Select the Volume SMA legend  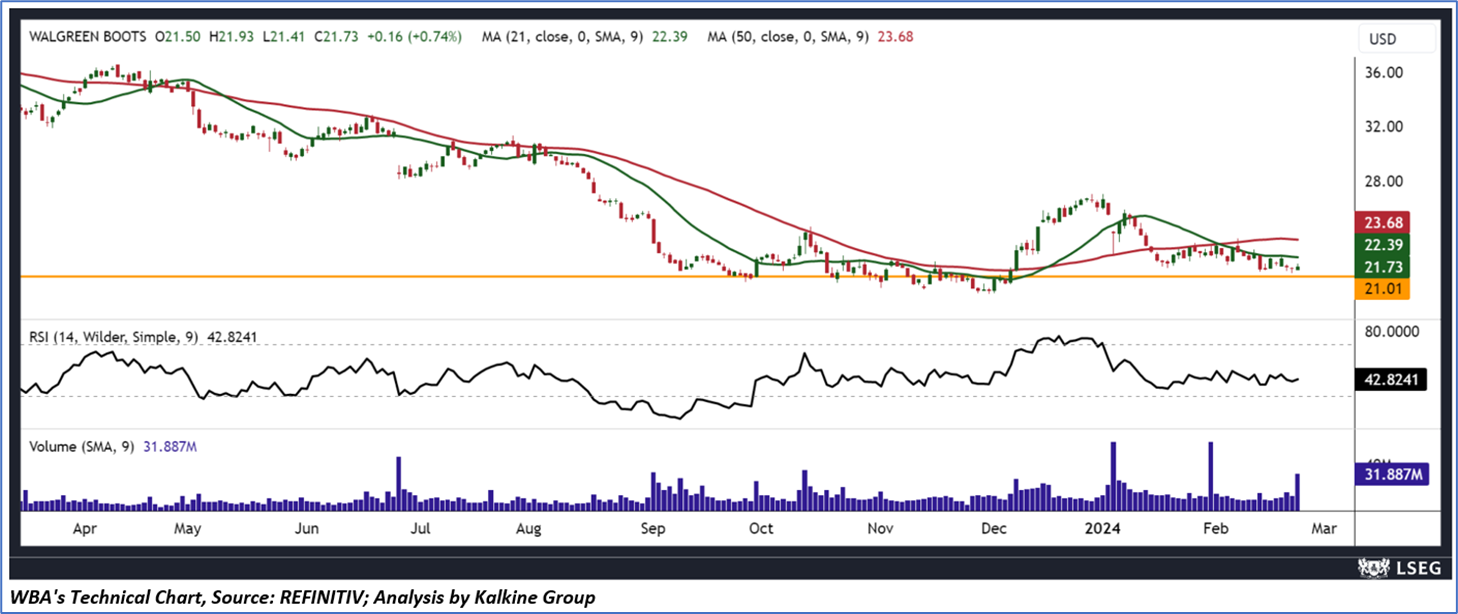[112, 447]
